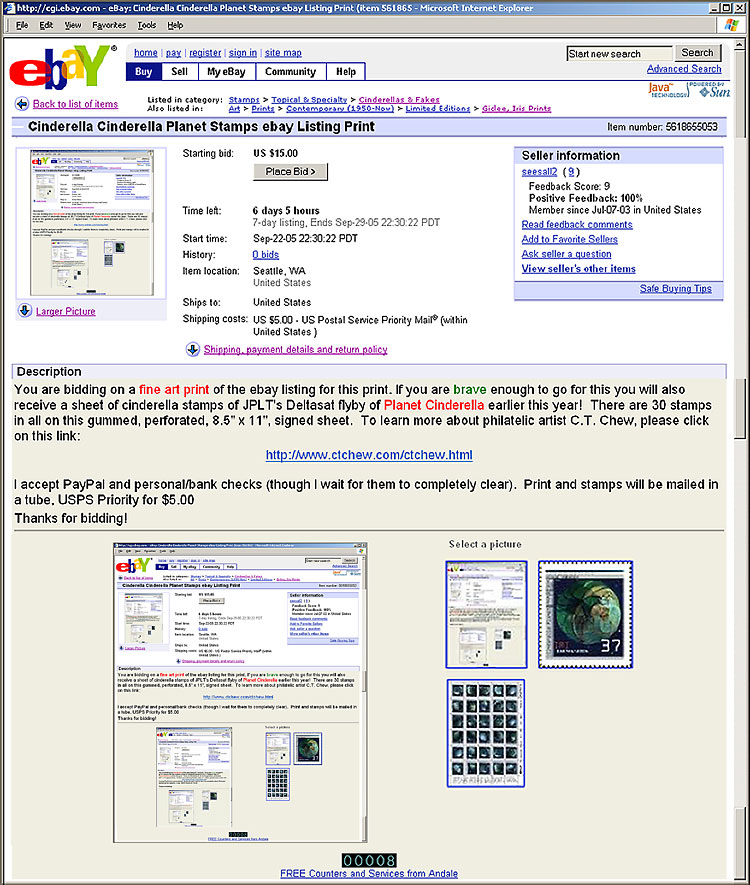The width and height of the screenshot is (750, 885).
Task: Open Advanced Search
Action: click(684, 69)
